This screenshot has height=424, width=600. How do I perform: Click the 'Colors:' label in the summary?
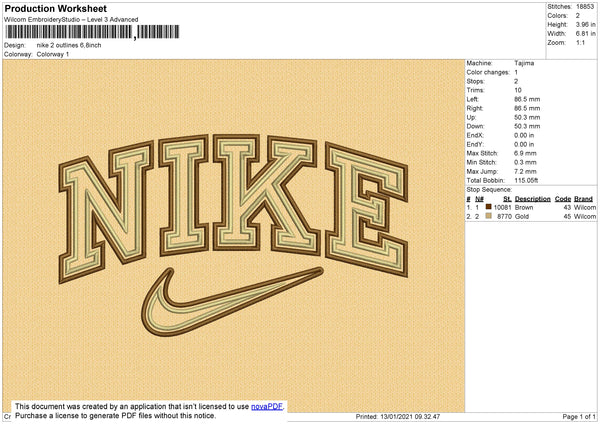click(x=557, y=16)
